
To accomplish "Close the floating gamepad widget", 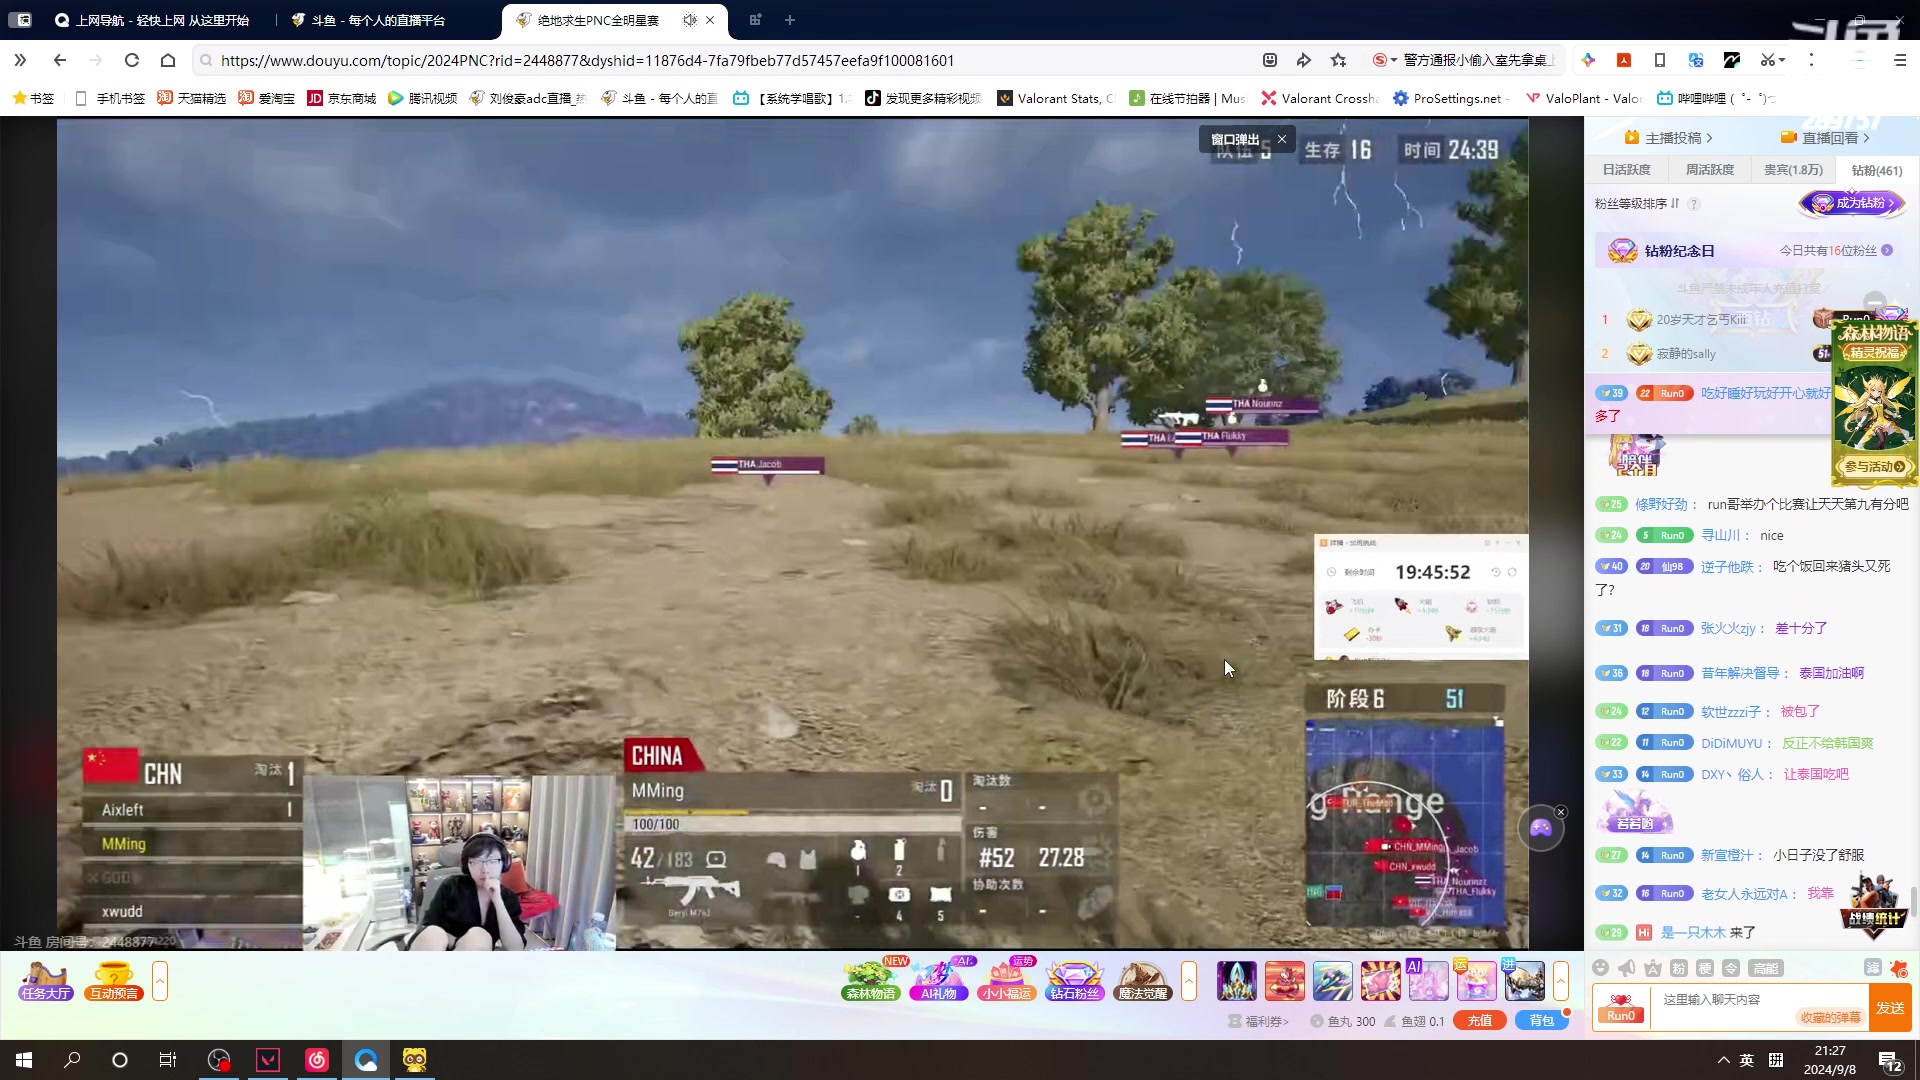I will [1561, 812].
